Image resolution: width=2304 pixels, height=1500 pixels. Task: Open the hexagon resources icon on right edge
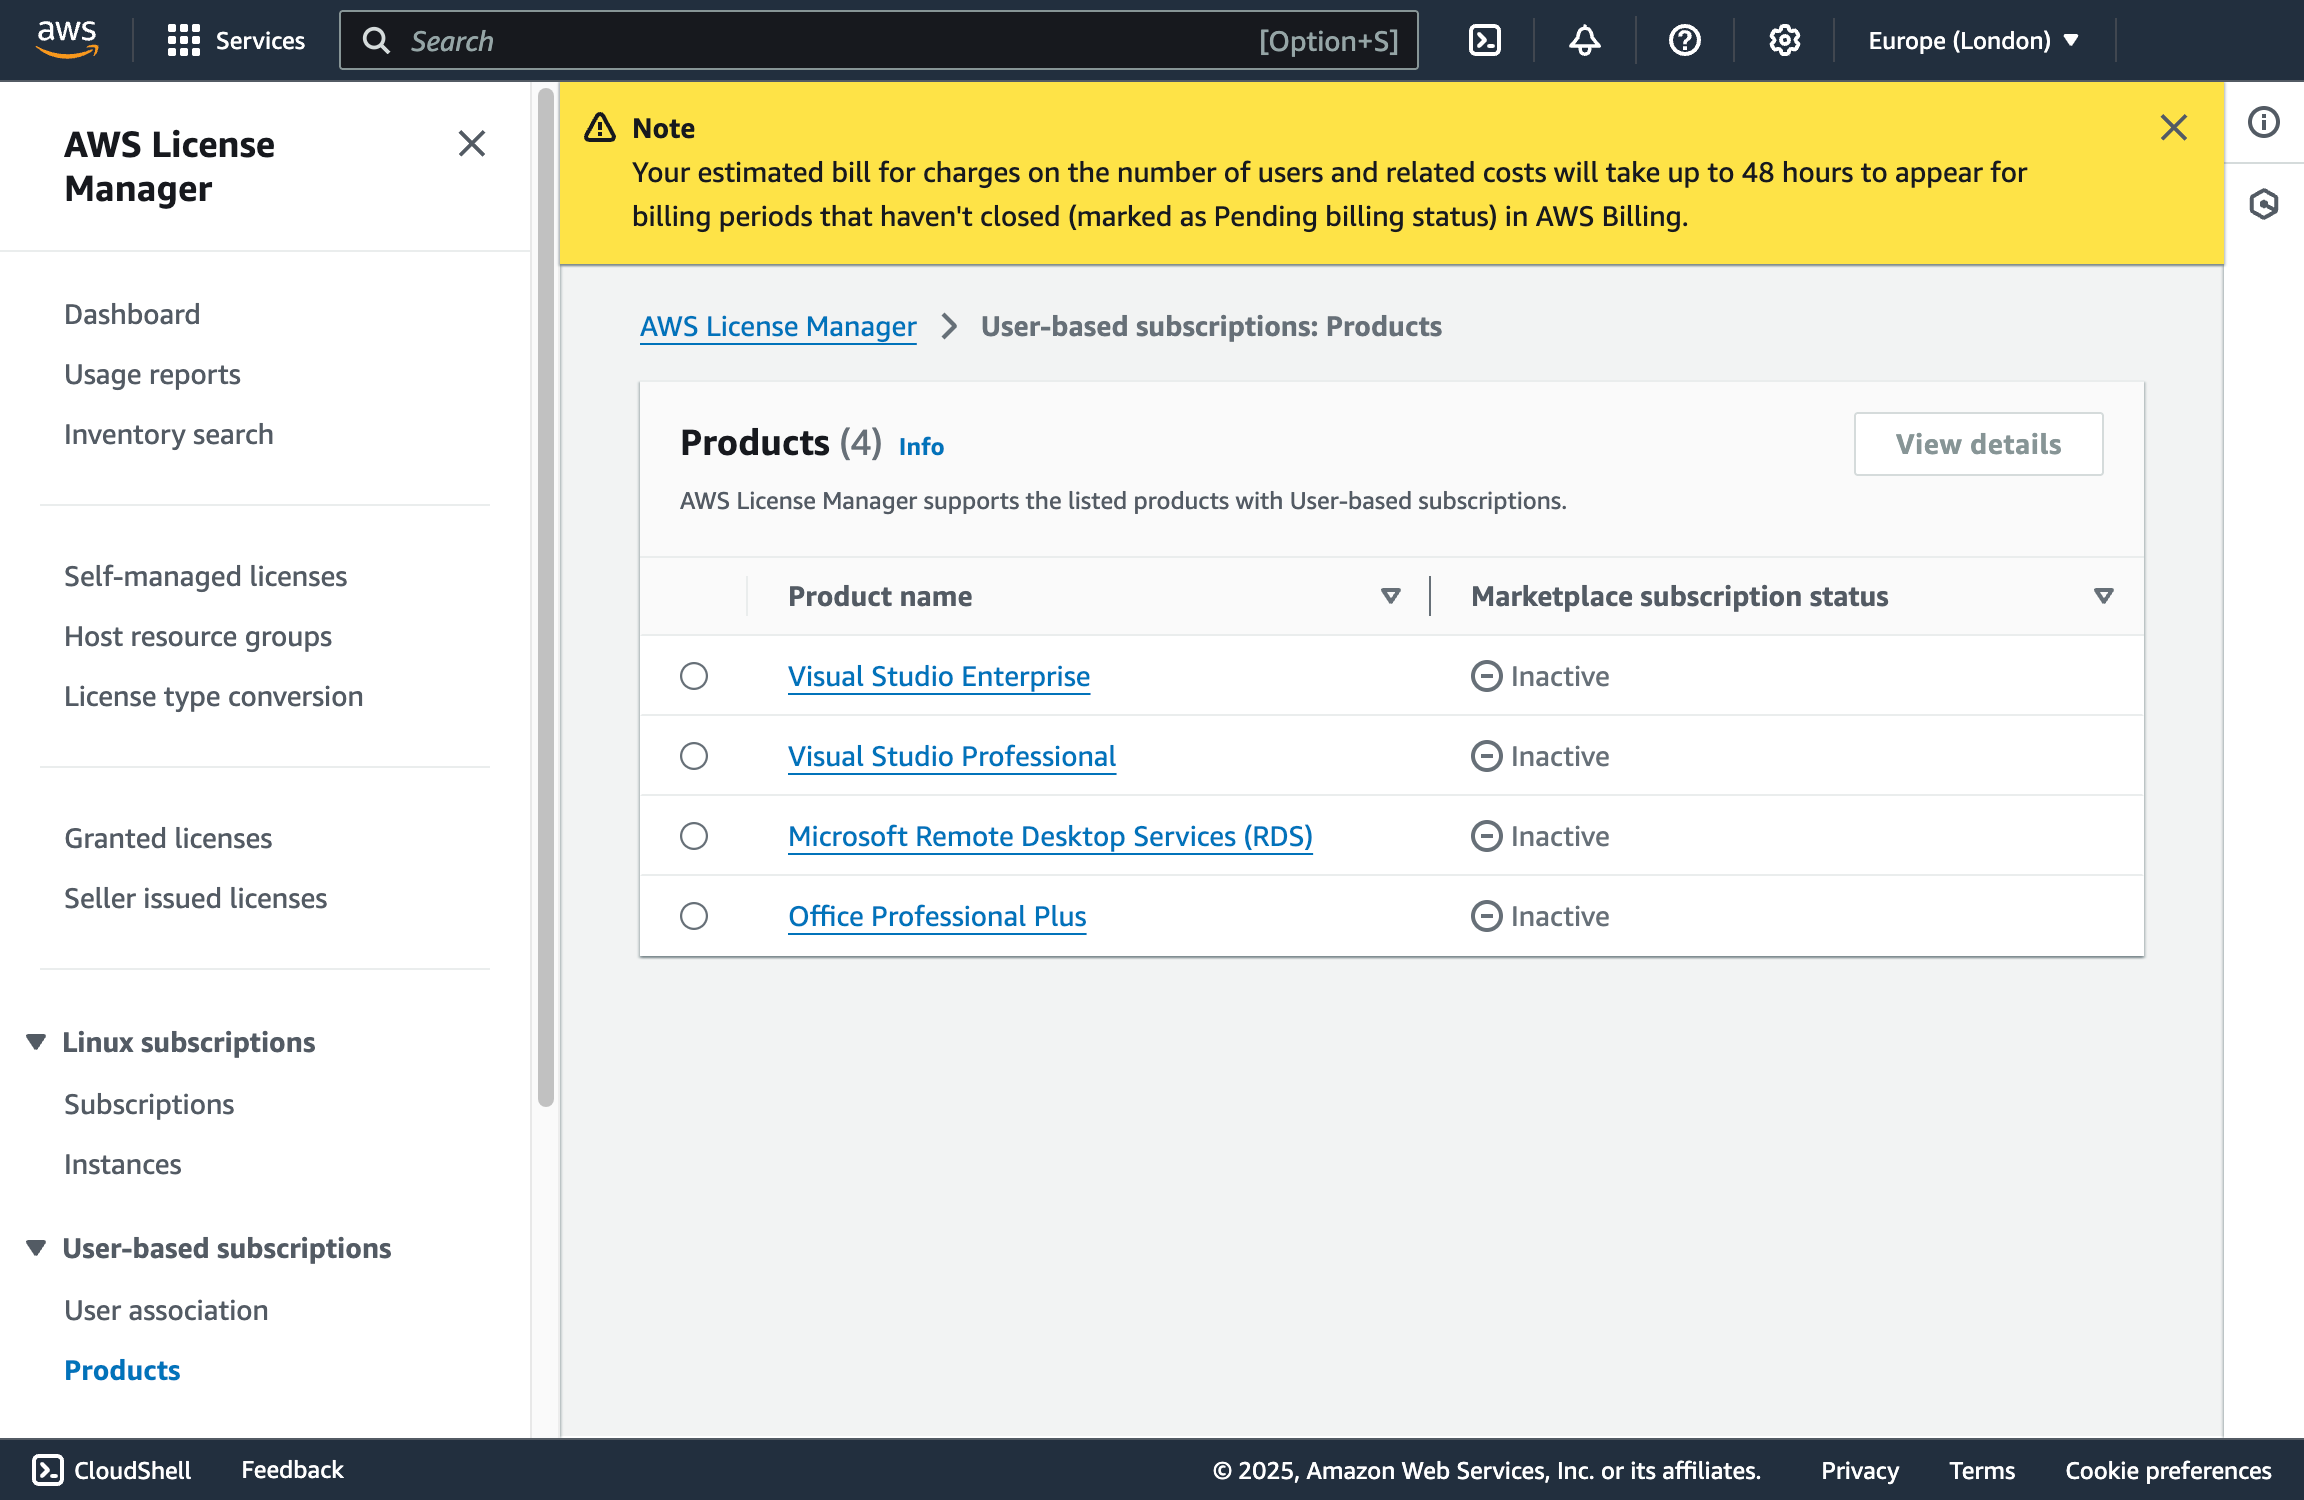pyautogui.click(x=2263, y=203)
